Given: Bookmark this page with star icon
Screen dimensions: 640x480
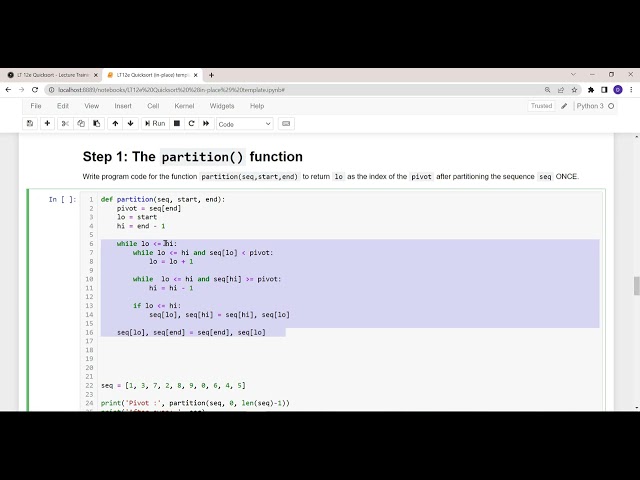Looking at the screenshot, I should [574, 90].
